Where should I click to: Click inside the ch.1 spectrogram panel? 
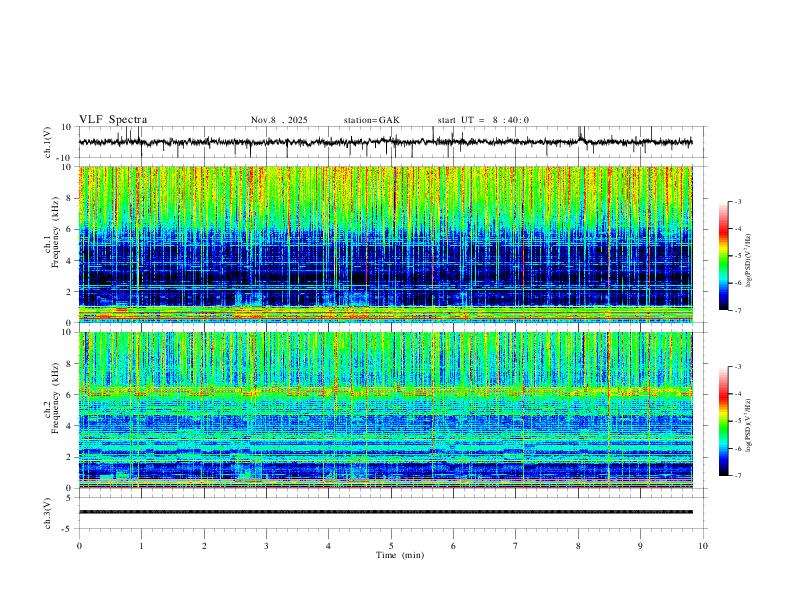385,244
